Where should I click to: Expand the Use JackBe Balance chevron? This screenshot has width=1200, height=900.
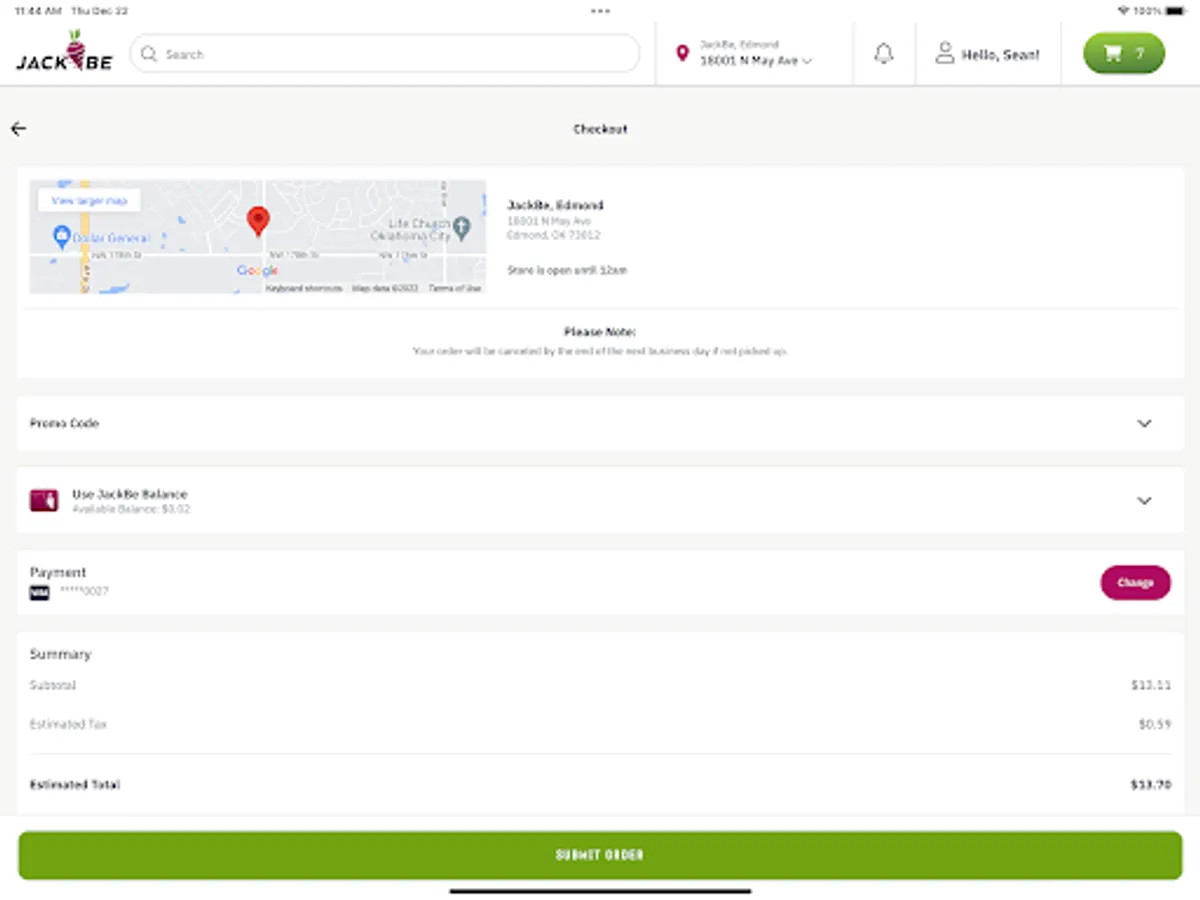click(x=1144, y=501)
